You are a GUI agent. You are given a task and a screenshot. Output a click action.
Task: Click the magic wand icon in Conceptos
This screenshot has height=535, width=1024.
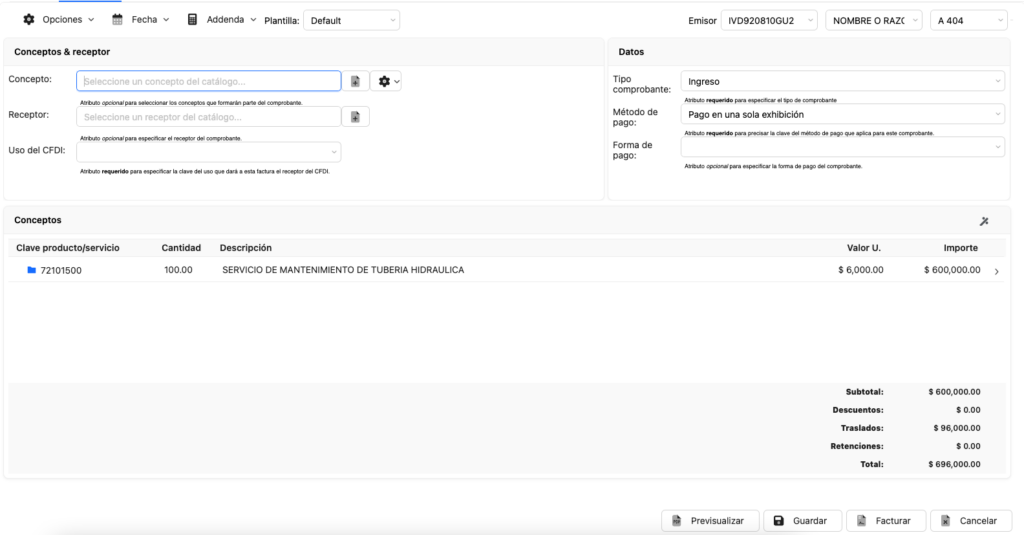984,221
